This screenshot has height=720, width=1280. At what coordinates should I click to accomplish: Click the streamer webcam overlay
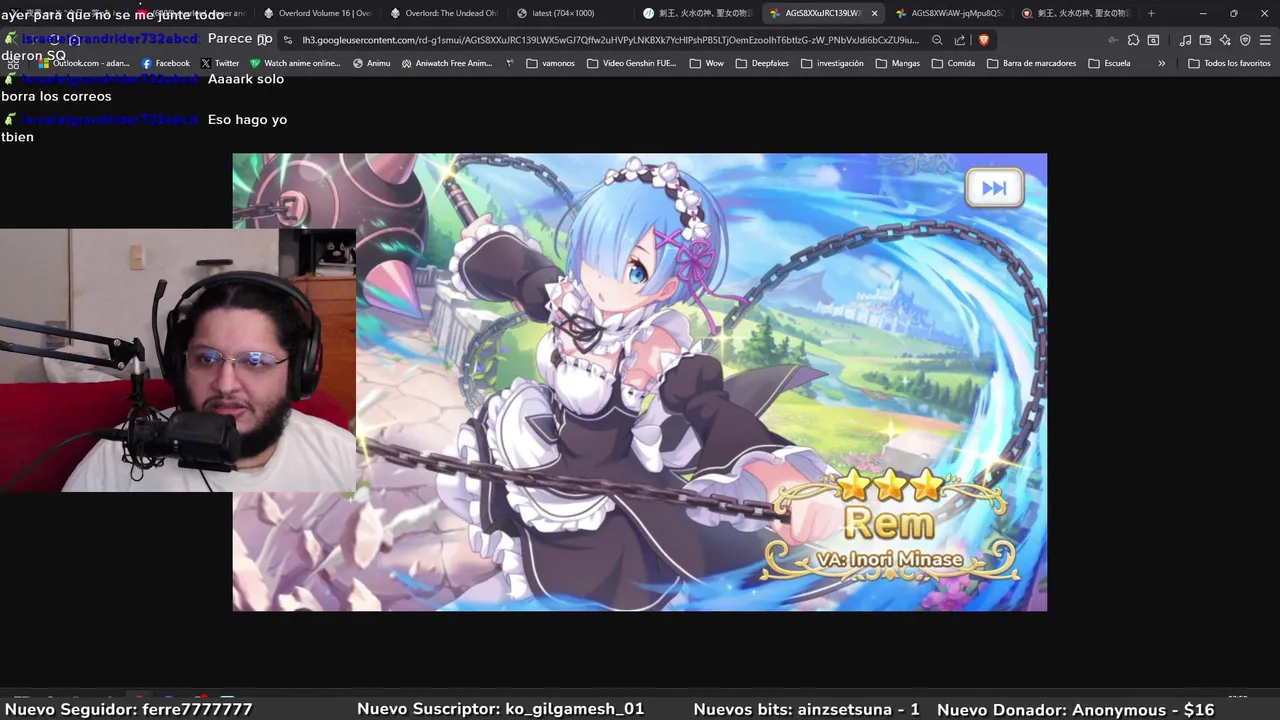[x=178, y=360]
